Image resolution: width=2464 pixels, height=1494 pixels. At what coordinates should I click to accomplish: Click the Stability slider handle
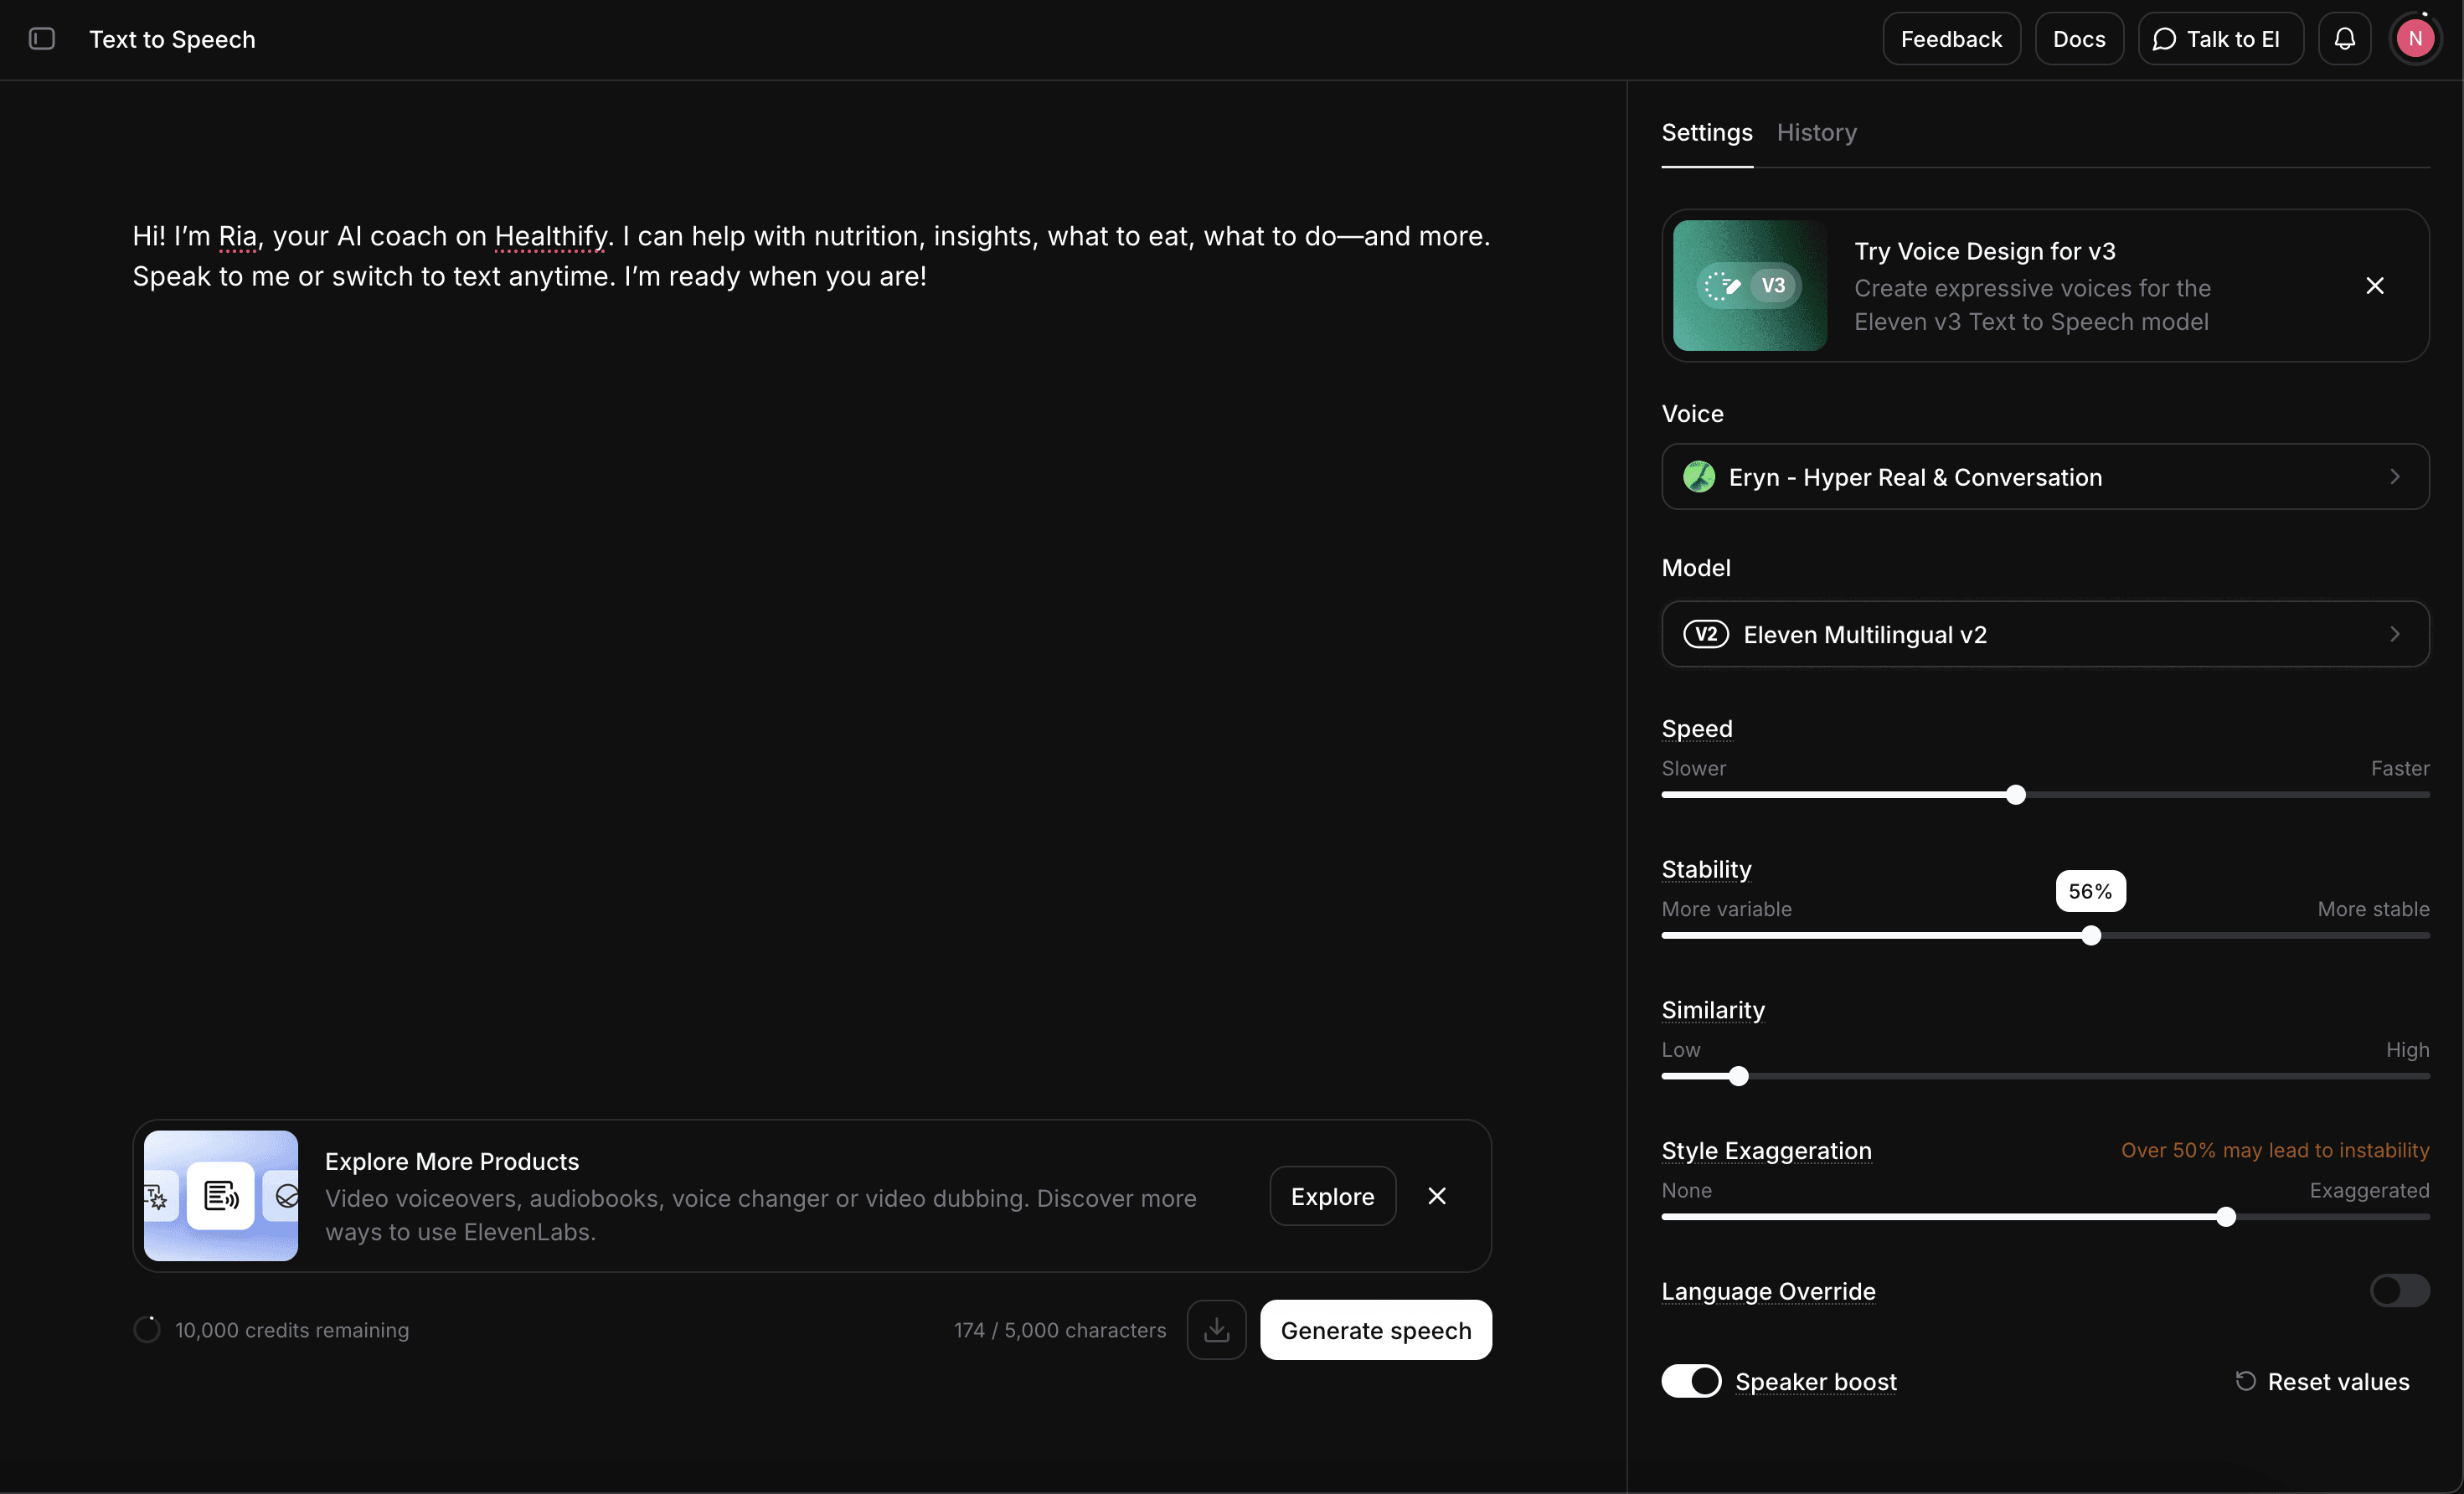point(2090,936)
